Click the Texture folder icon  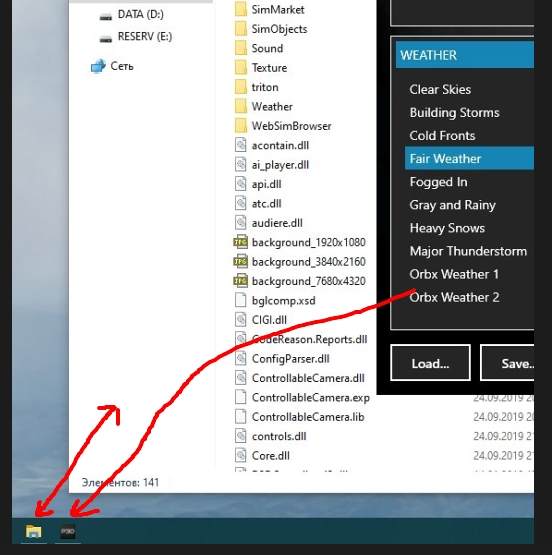pos(241,68)
